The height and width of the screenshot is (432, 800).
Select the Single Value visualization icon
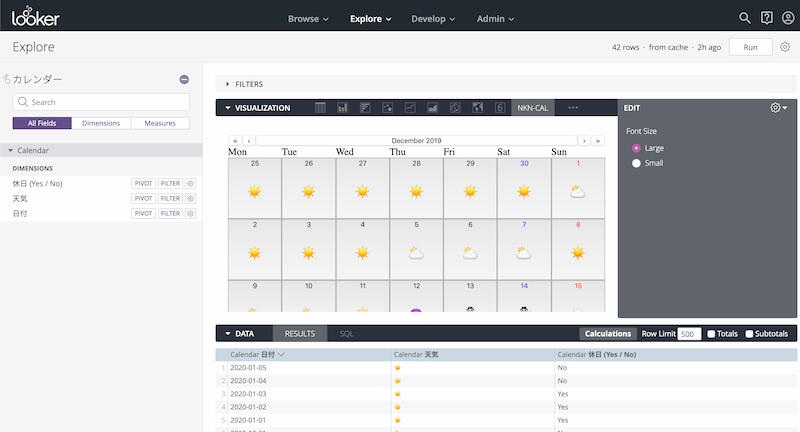499,108
